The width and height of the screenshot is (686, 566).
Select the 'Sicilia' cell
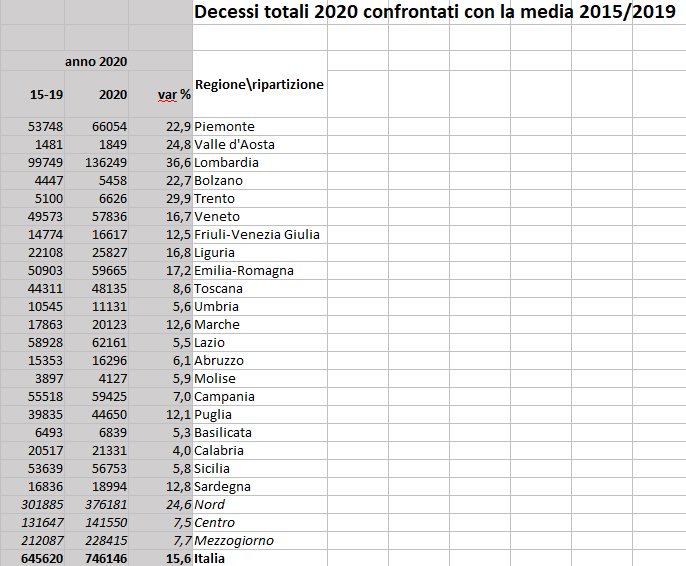click(260, 468)
